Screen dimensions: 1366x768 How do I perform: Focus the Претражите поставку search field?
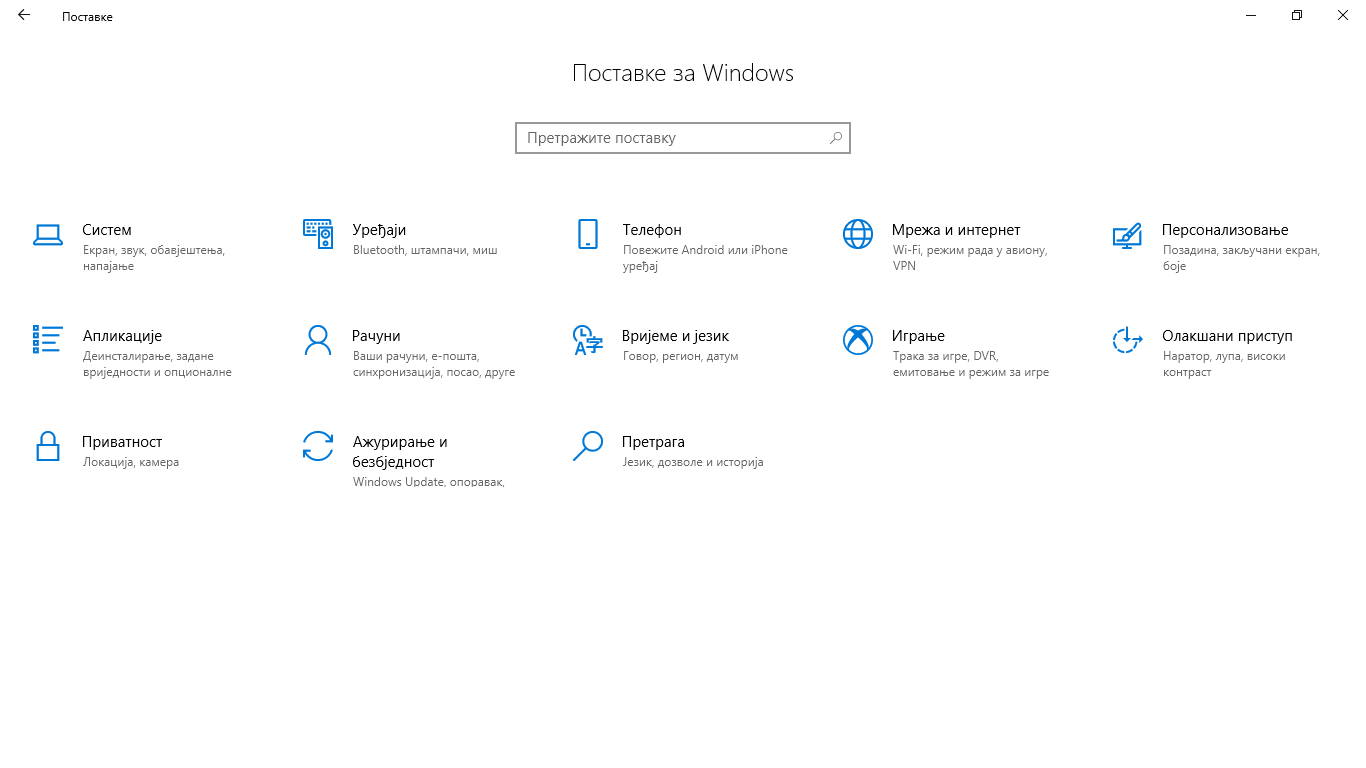coord(683,138)
